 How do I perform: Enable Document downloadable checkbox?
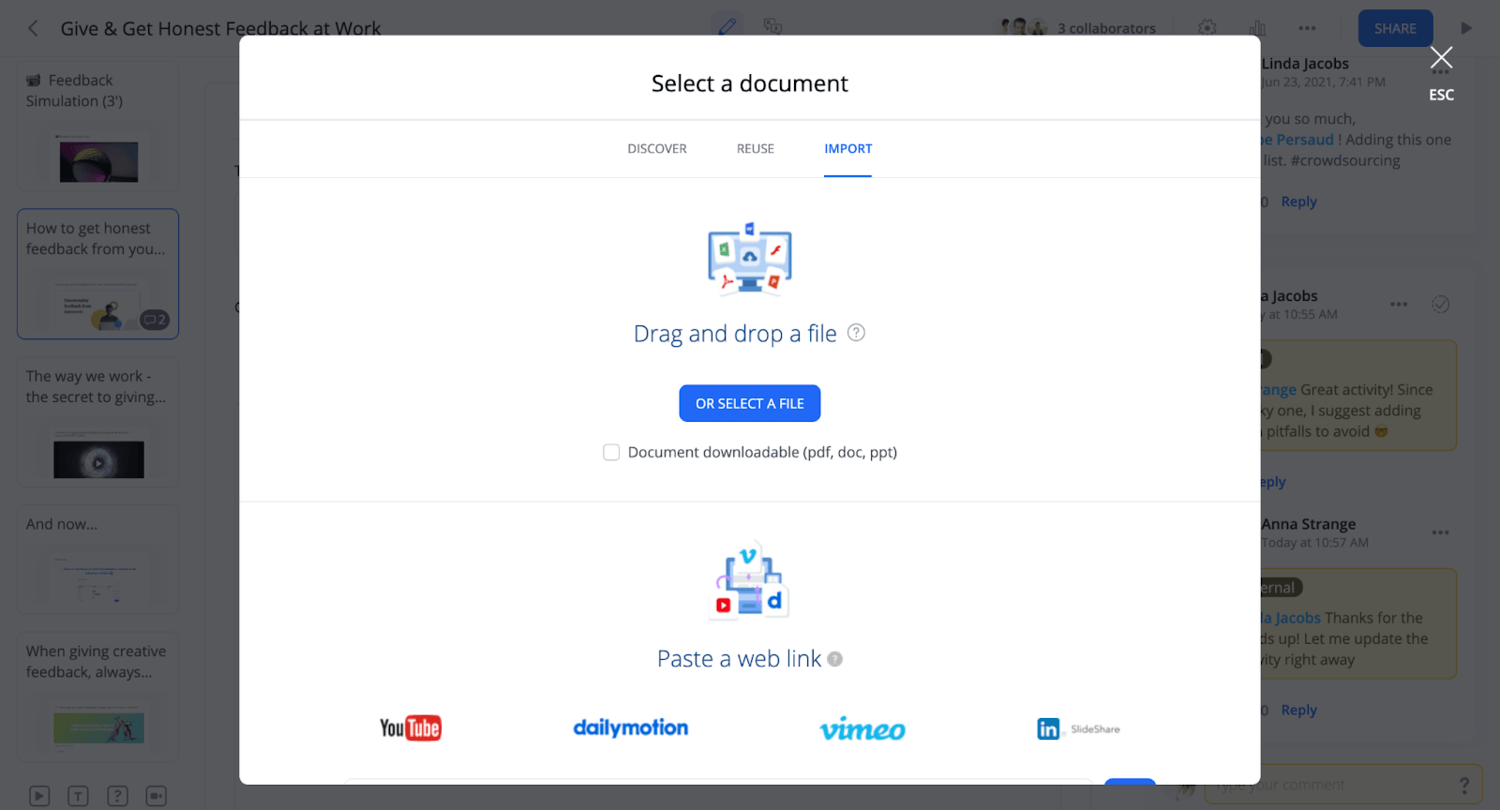point(611,452)
